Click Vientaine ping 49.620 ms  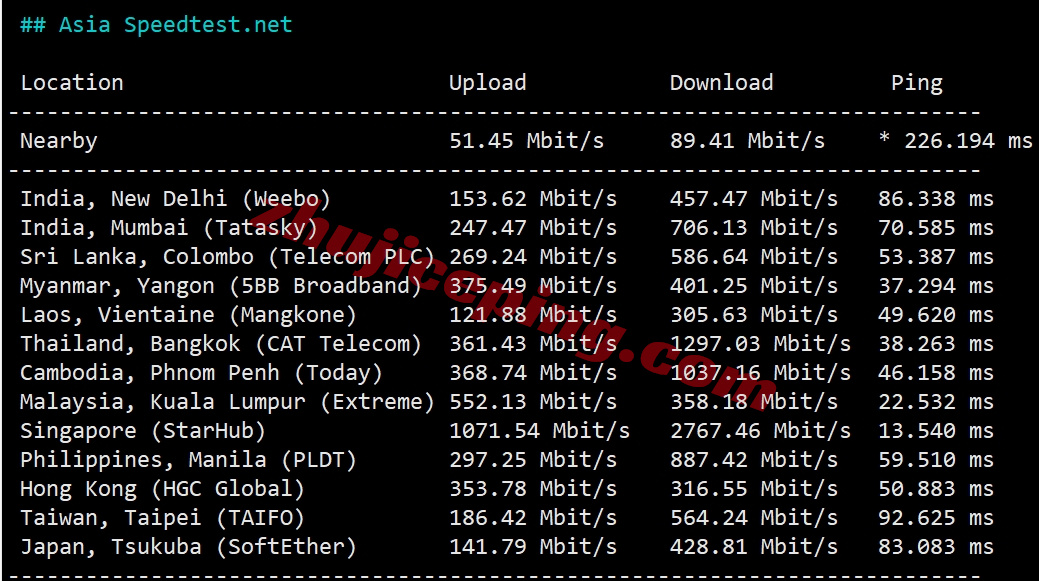point(936,315)
